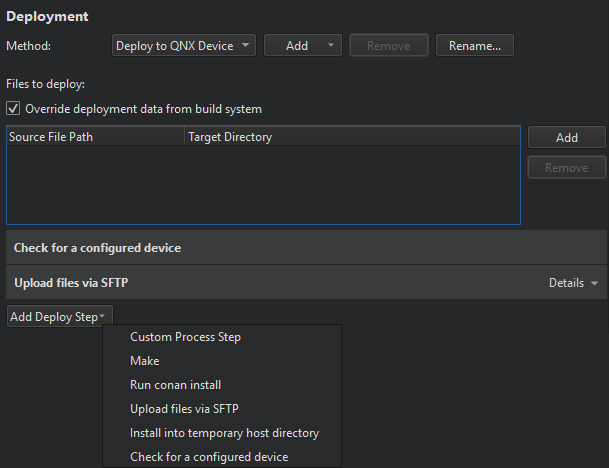This screenshot has width=609, height=468.
Task: Click inside the empty files to deploy table
Action: pos(262,185)
